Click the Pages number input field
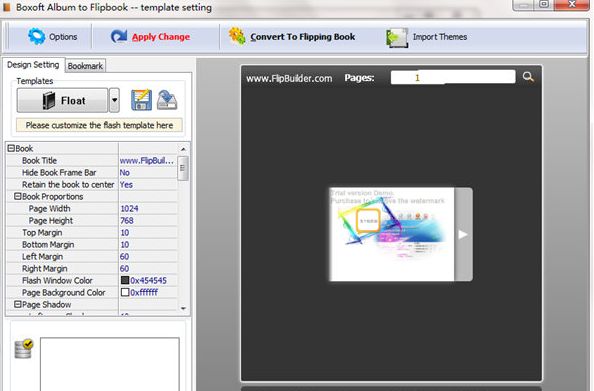This screenshot has height=391, width=594. pyautogui.click(x=453, y=77)
